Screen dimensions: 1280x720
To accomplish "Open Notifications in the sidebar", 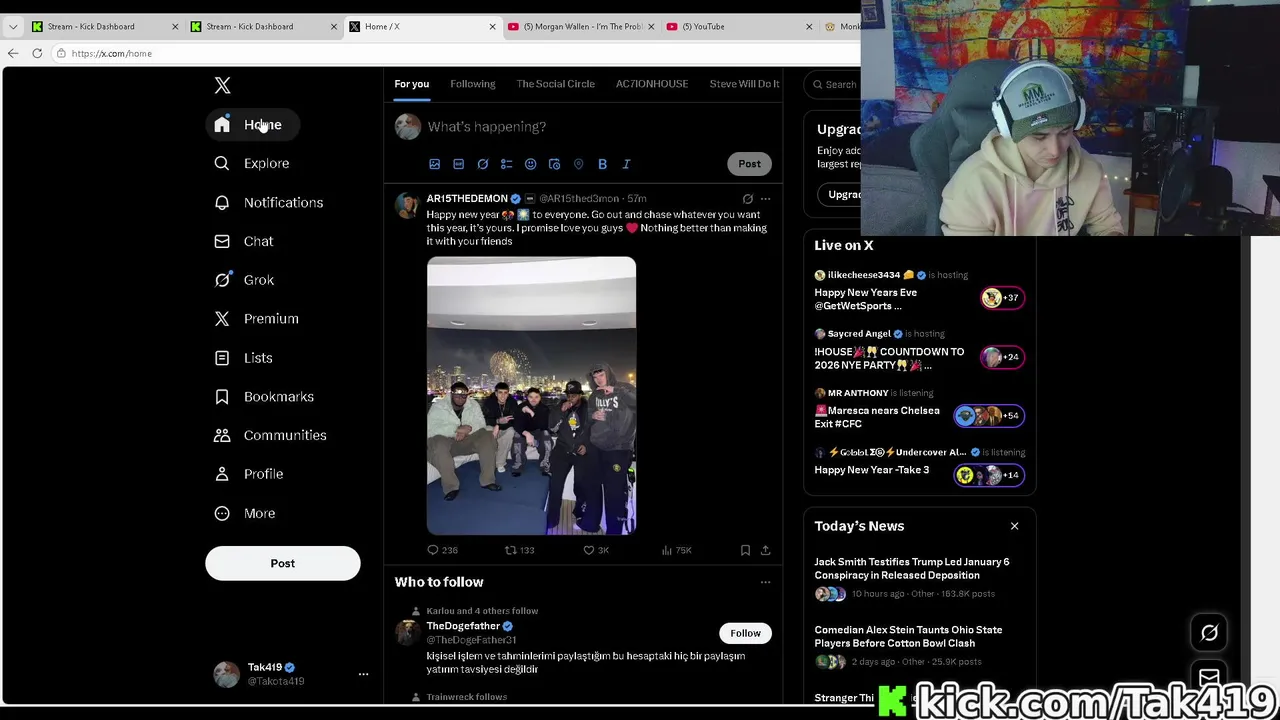I will tap(269, 202).
